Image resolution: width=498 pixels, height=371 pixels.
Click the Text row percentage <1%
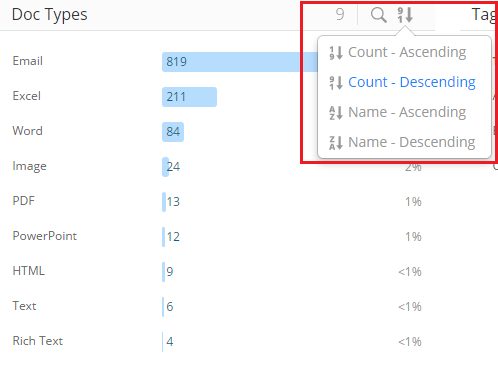[410, 307]
